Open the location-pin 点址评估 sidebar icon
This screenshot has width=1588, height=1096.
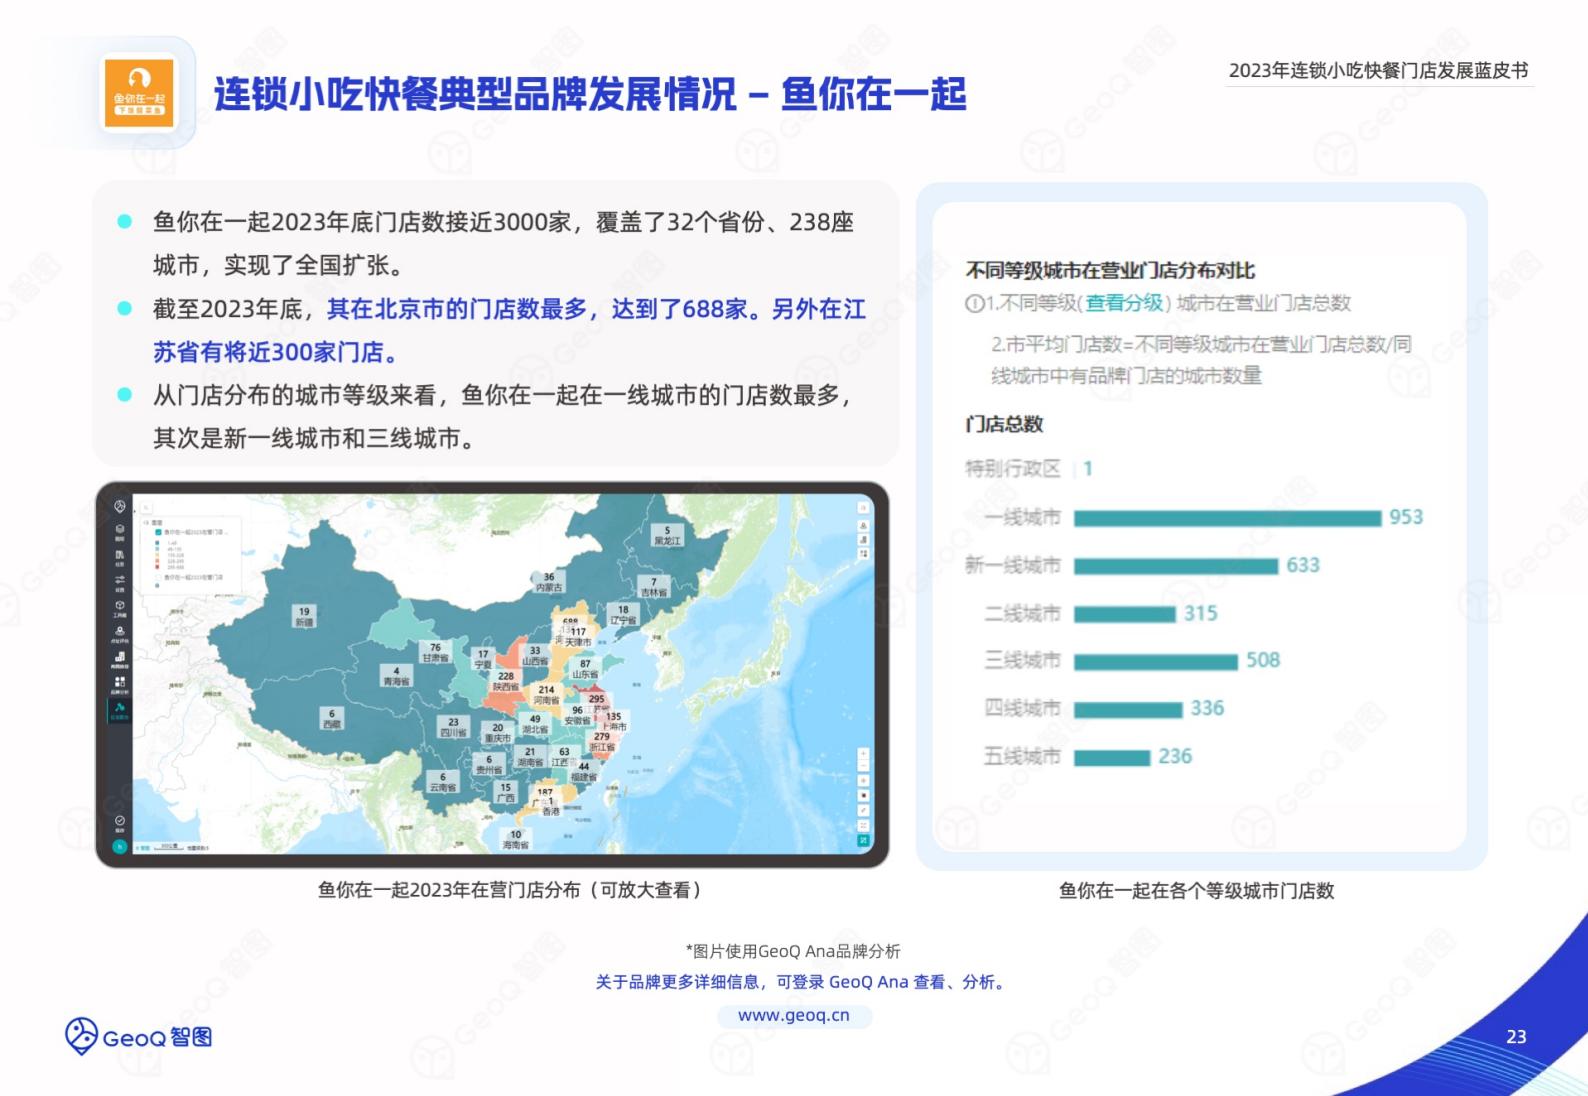(x=120, y=631)
